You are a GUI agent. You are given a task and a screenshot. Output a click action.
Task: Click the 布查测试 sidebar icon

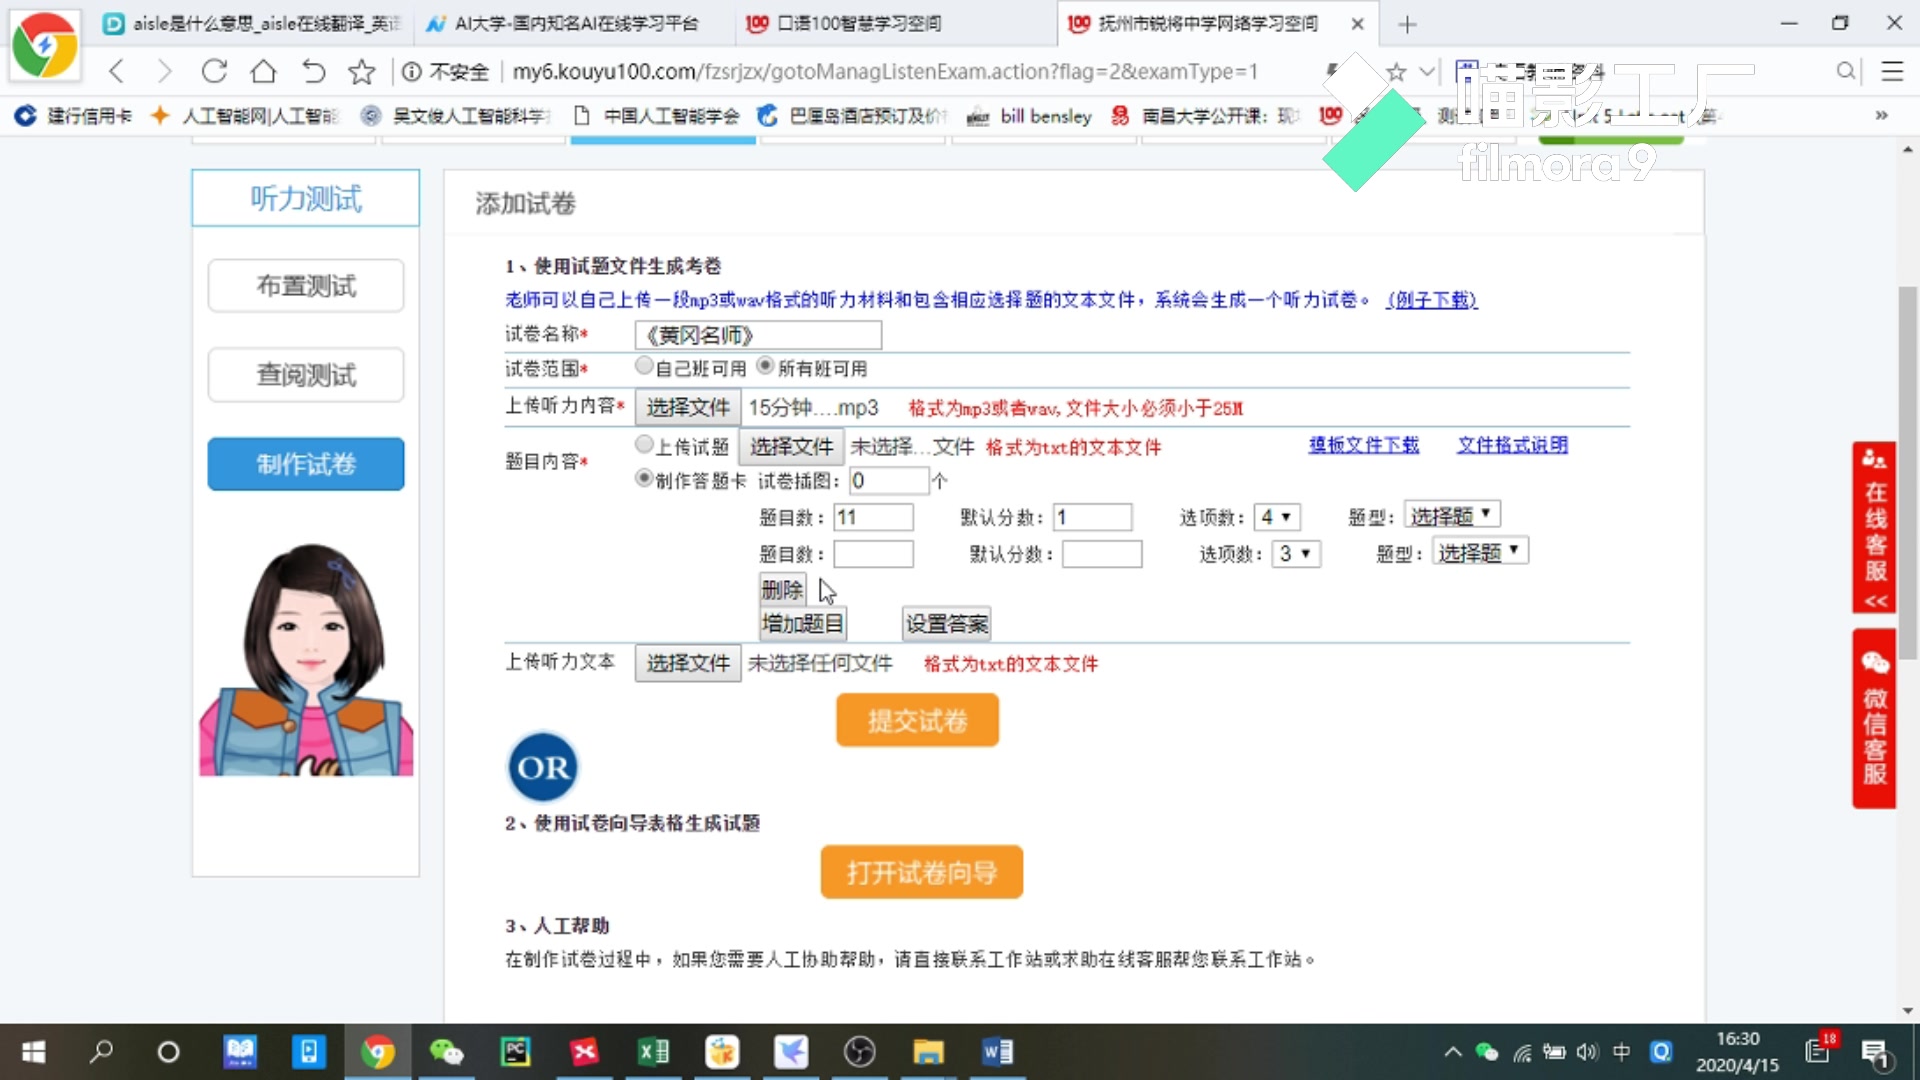[306, 286]
